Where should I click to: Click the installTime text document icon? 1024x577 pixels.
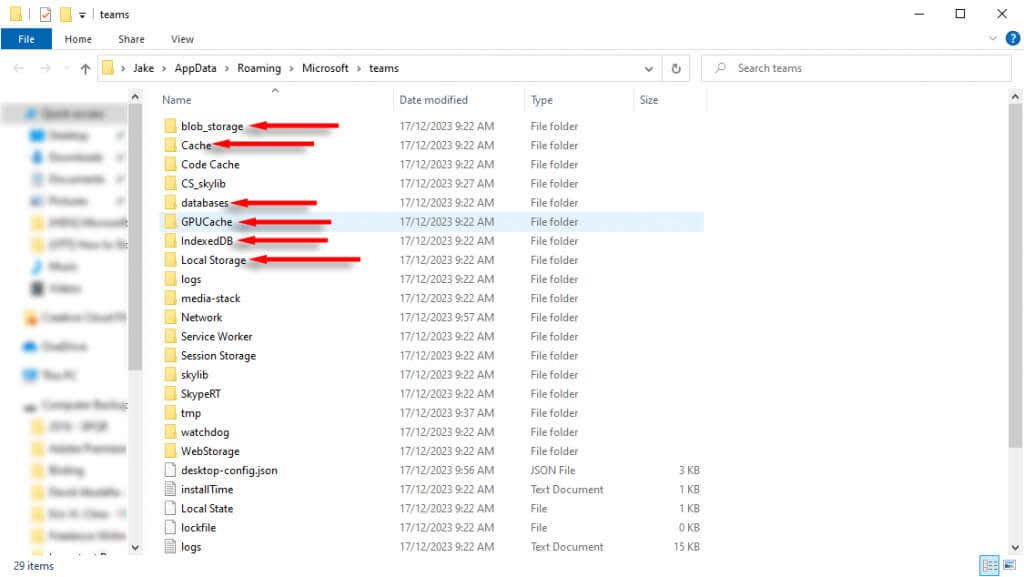click(x=170, y=489)
